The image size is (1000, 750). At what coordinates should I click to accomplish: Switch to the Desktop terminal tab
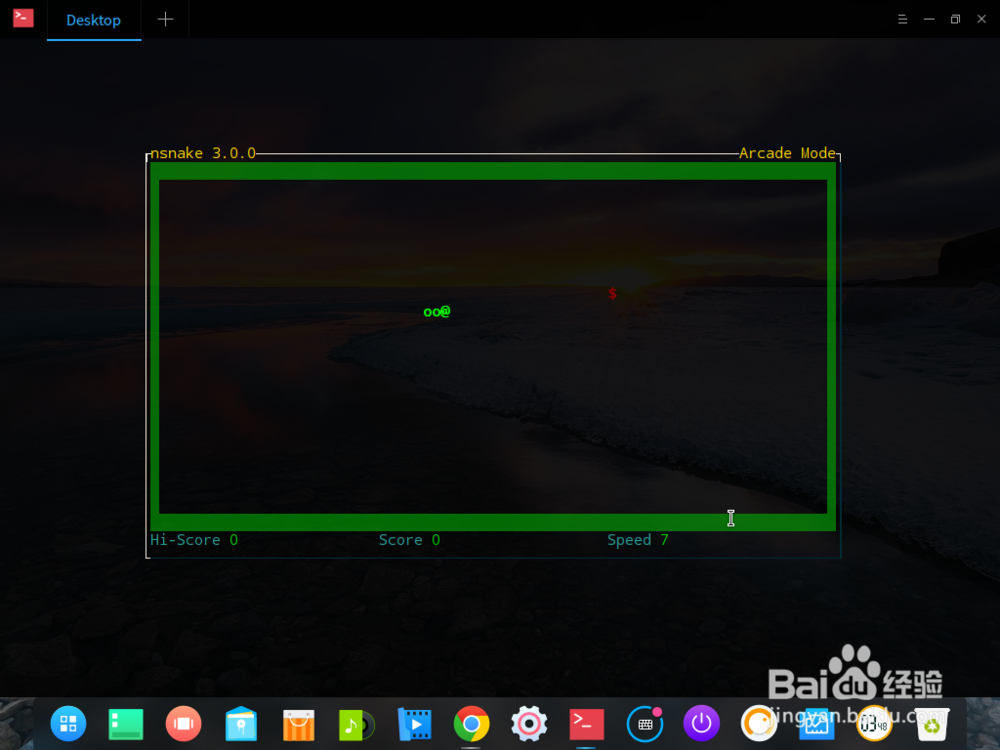[94, 20]
